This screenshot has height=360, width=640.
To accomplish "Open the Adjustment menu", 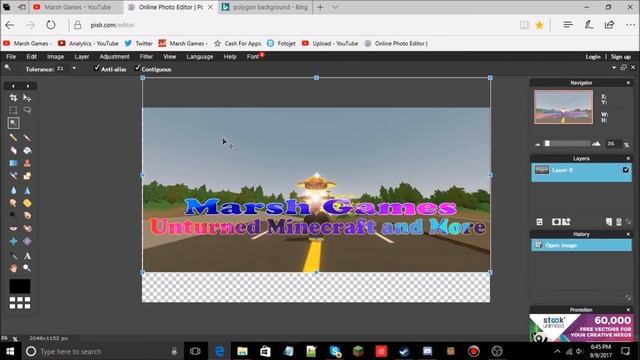I will (x=114, y=57).
